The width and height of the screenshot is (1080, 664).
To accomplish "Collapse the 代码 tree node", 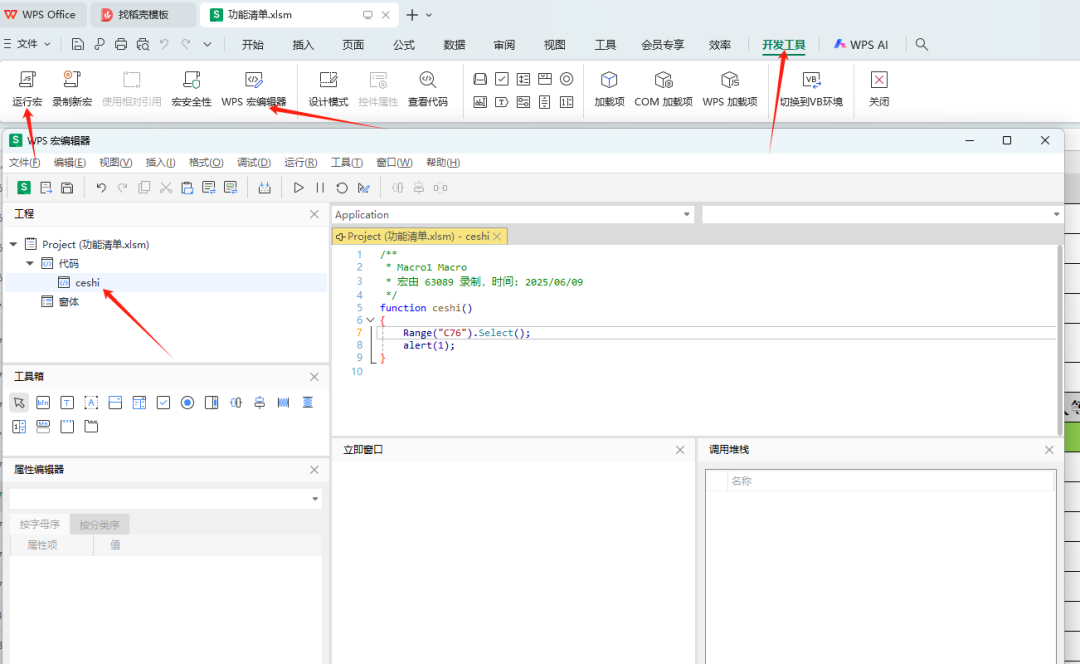I will [x=30, y=263].
